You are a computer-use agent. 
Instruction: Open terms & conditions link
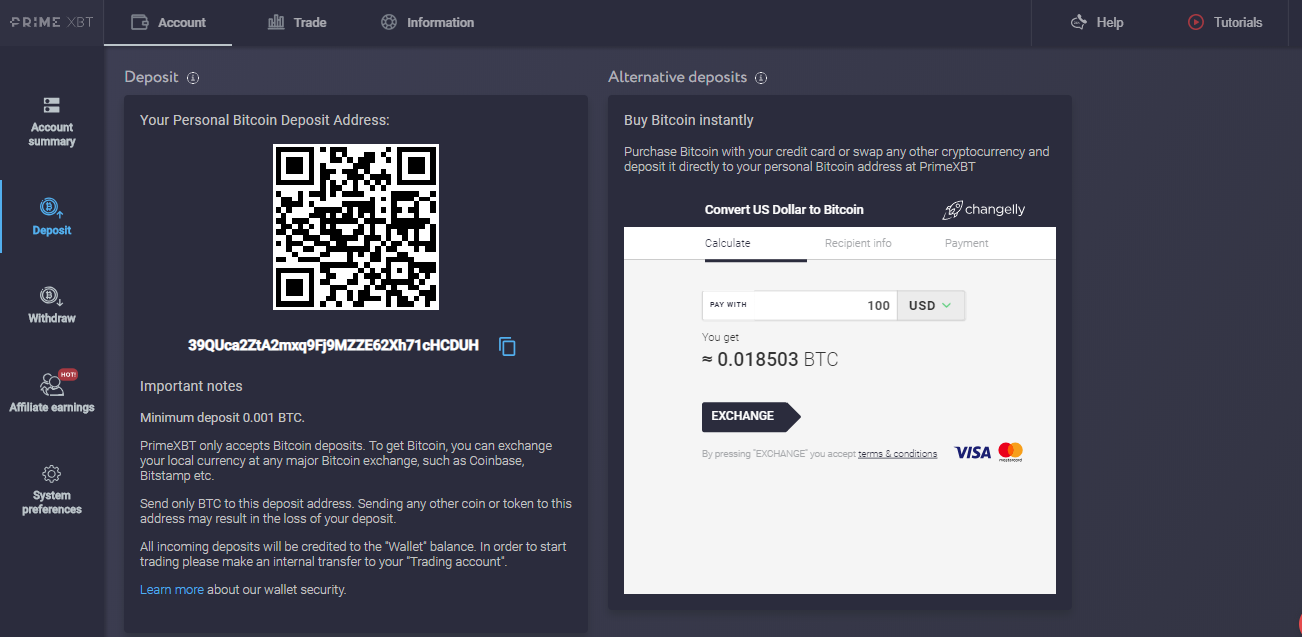pyautogui.click(x=897, y=454)
